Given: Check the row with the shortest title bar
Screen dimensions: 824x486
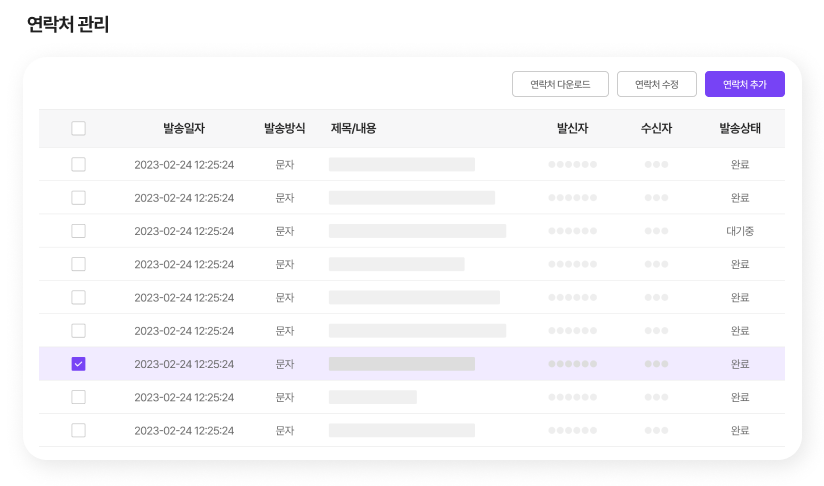Looking at the screenshot, I should pyautogui.click(x=79, y=397).
